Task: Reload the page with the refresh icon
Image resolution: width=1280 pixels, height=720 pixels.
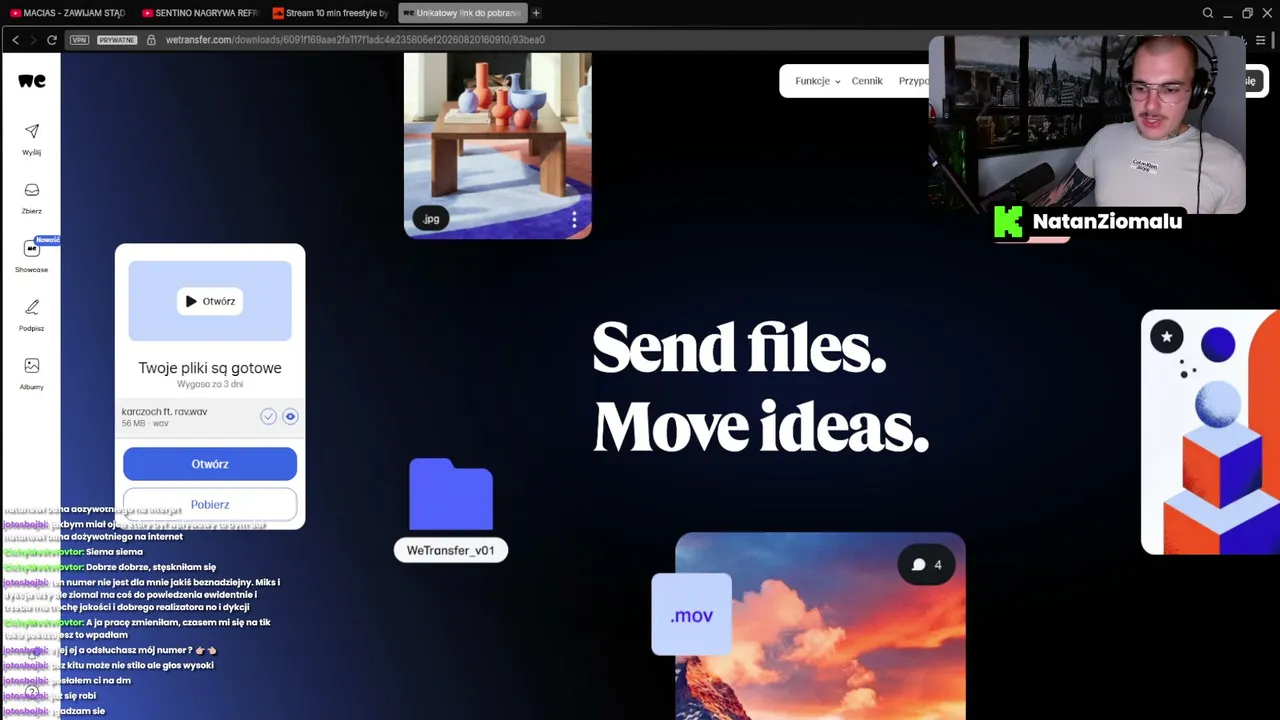Action: (x=52, y=40)
